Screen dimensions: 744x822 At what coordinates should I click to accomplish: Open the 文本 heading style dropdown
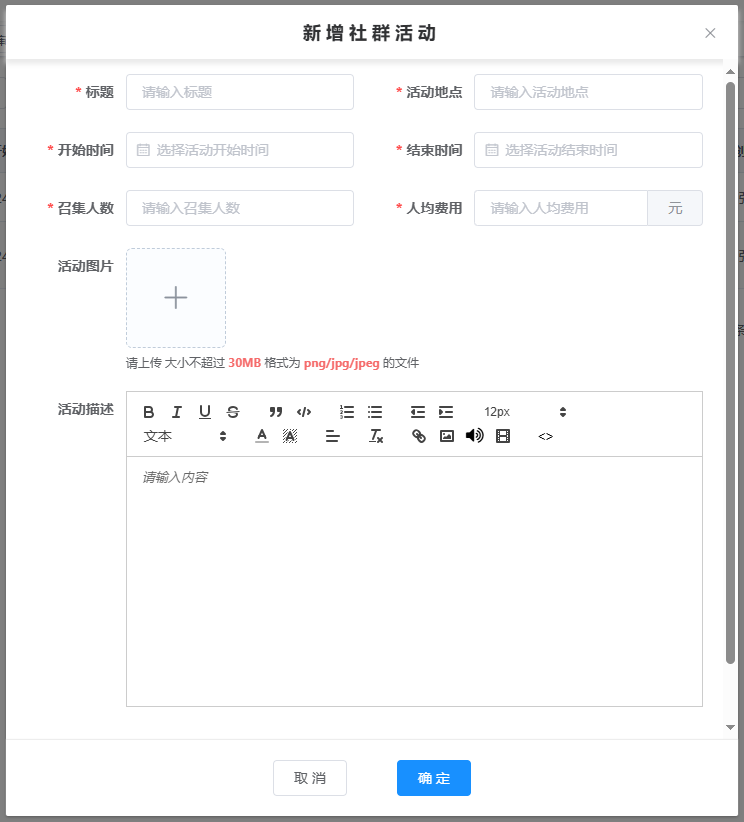185,436
